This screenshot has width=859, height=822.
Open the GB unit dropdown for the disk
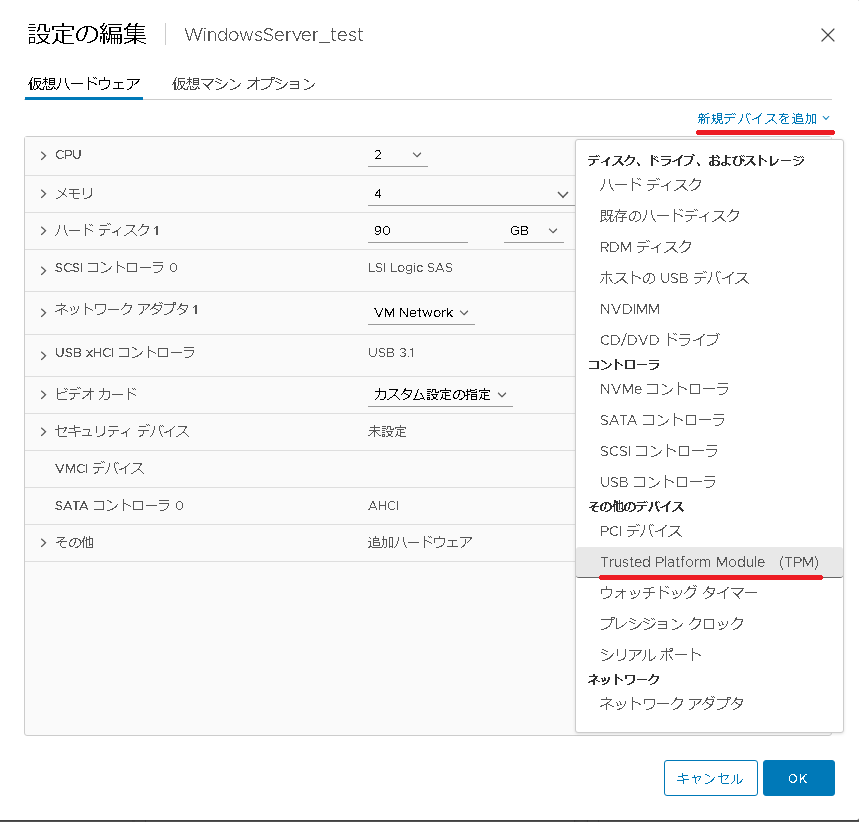point(534,231)
